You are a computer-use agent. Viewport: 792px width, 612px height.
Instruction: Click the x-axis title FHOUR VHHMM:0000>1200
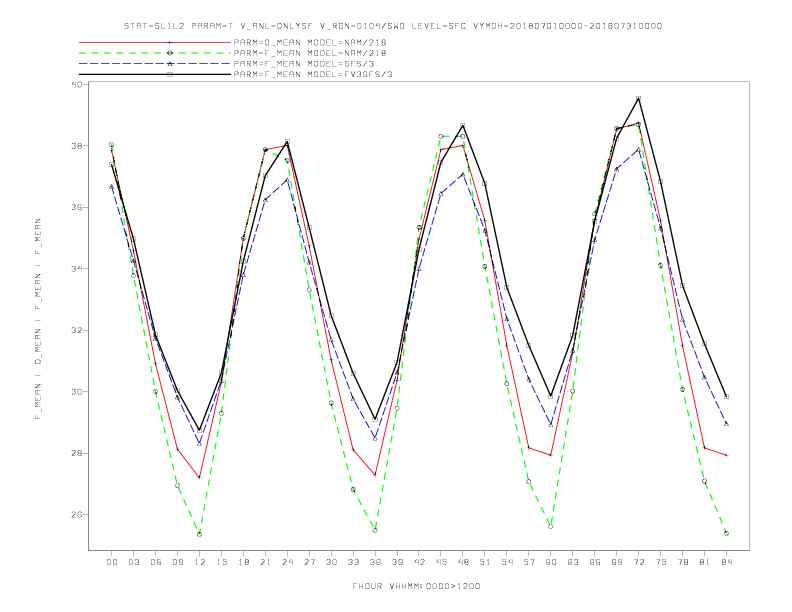(x=416, y=586)
